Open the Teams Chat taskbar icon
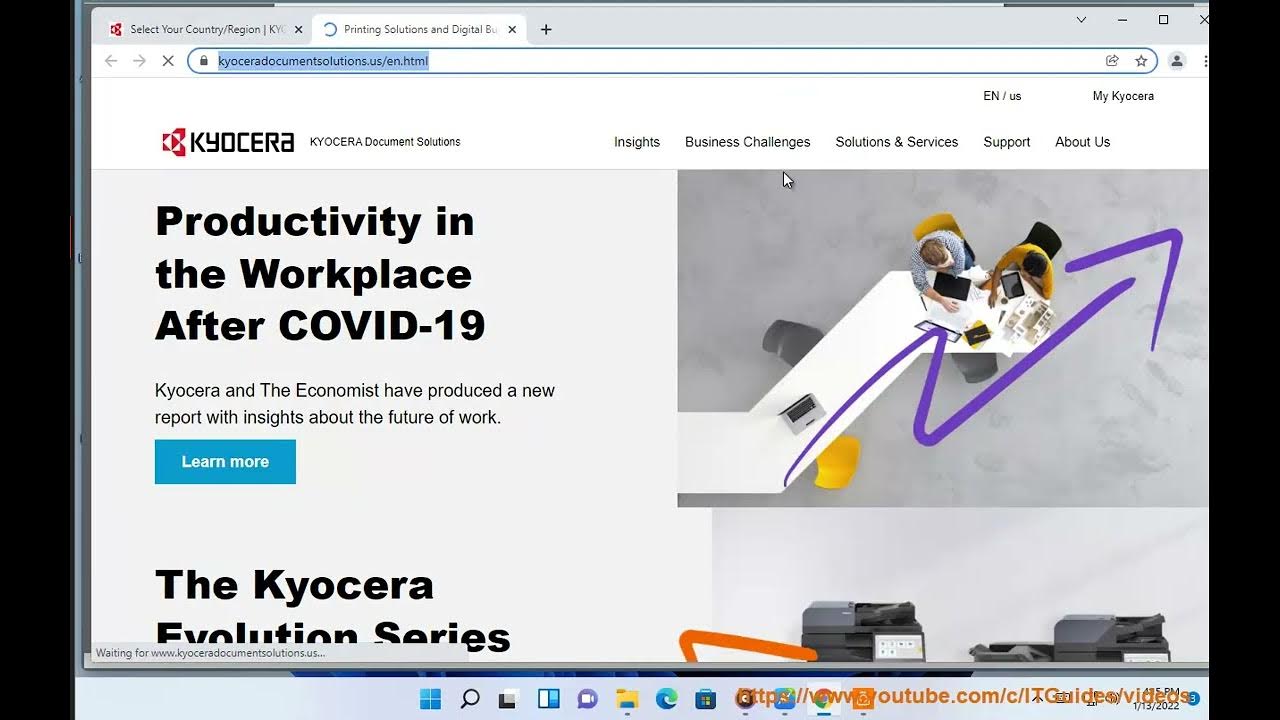 (x=588, y=699)
